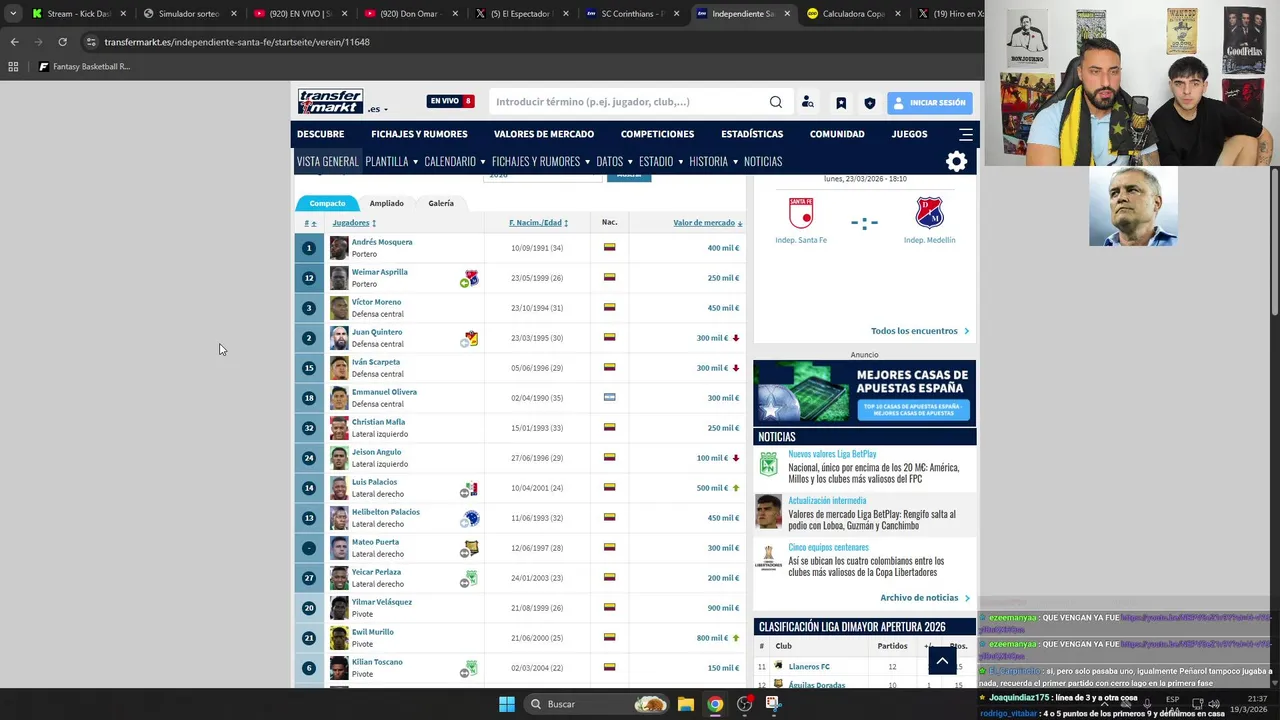This screenshot has width=1280, height=720.
Task: Open the COMUNIDAD menu
Action: (837, 134)
